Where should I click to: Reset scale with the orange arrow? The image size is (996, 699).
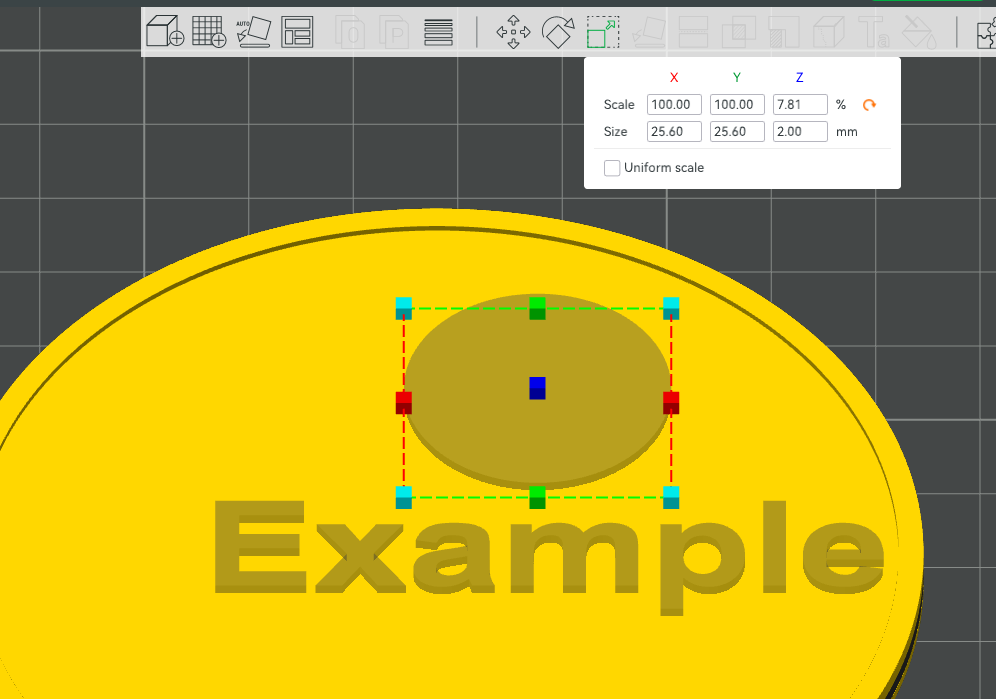(869, 105)
